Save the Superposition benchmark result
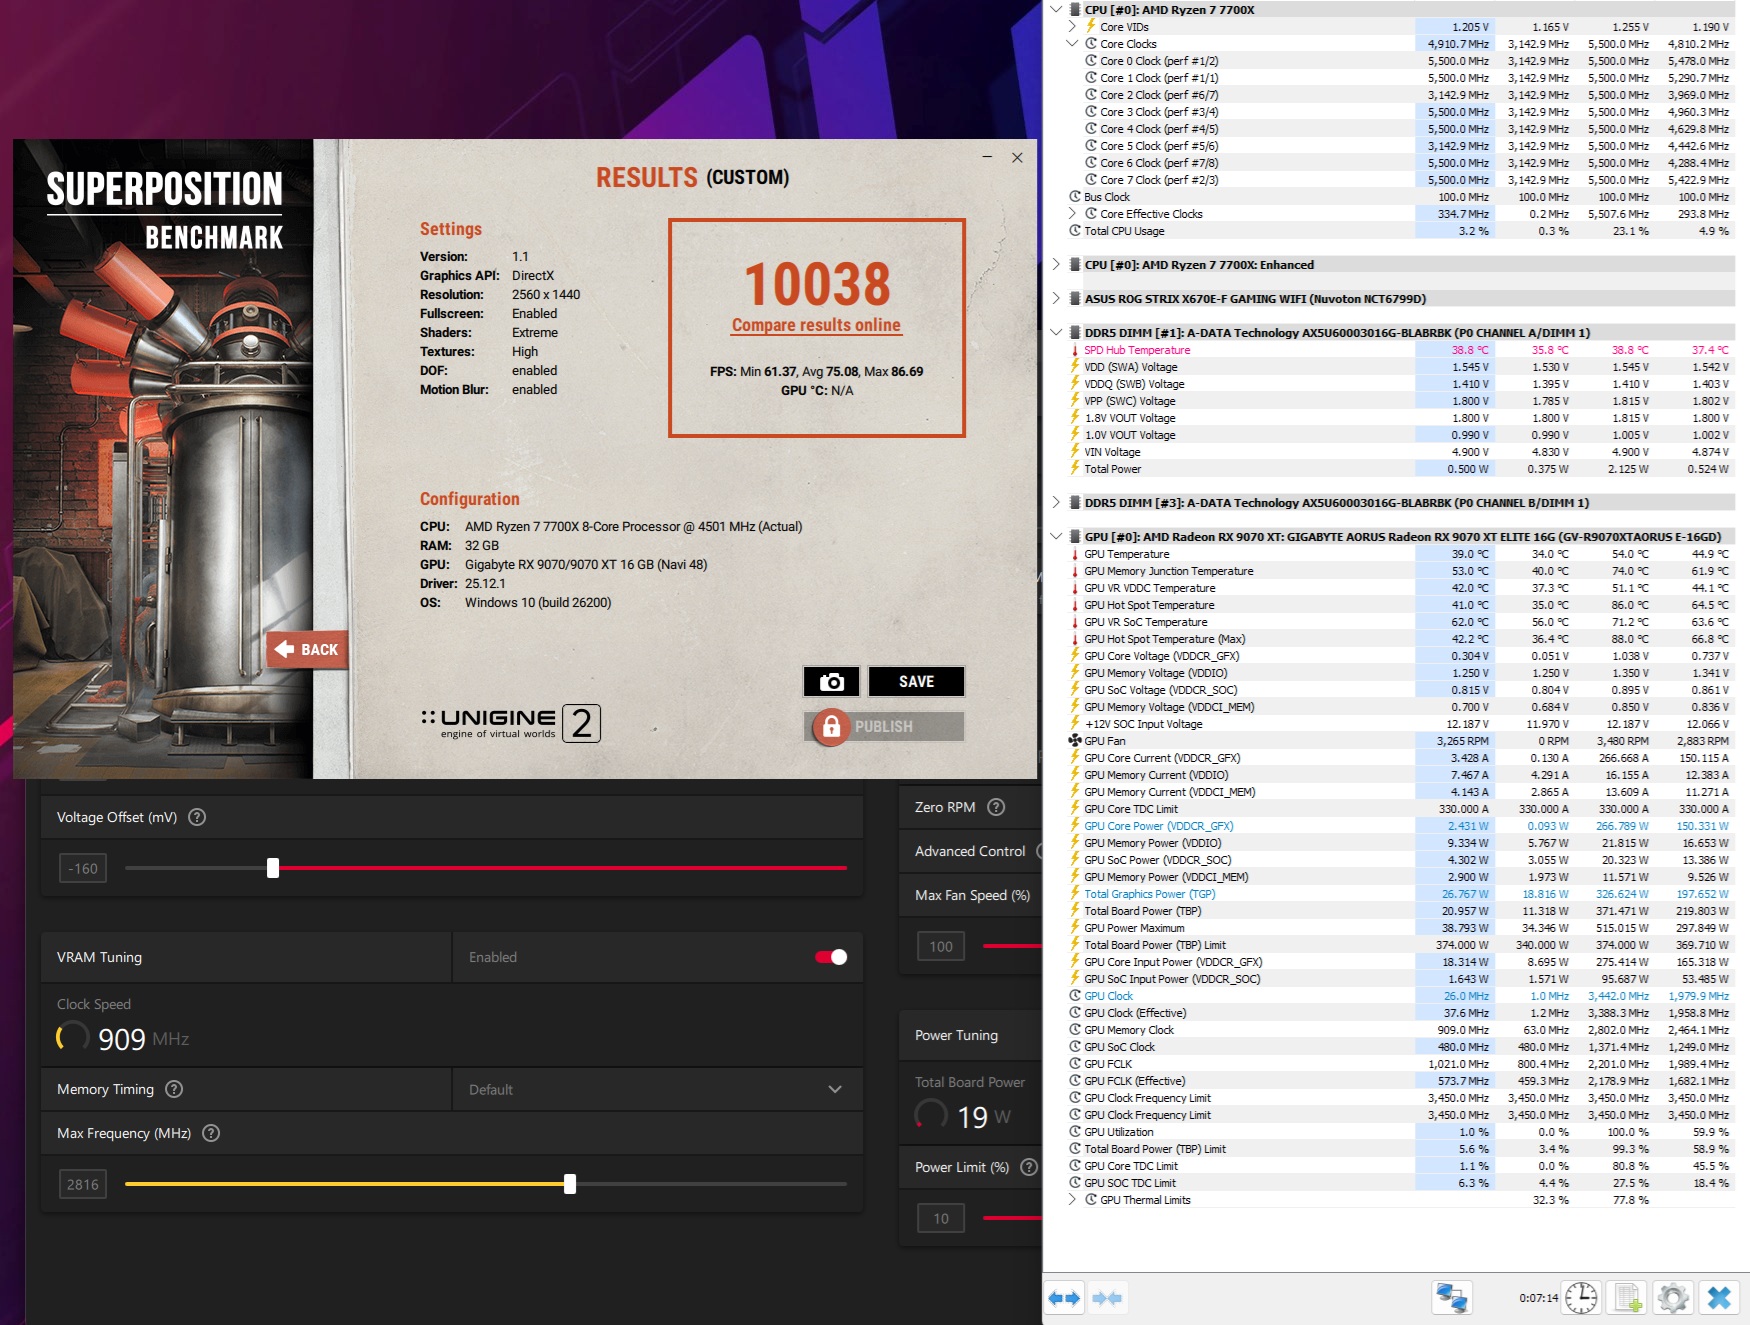This screenshot has height=1325, width=1750. point(916,681)
